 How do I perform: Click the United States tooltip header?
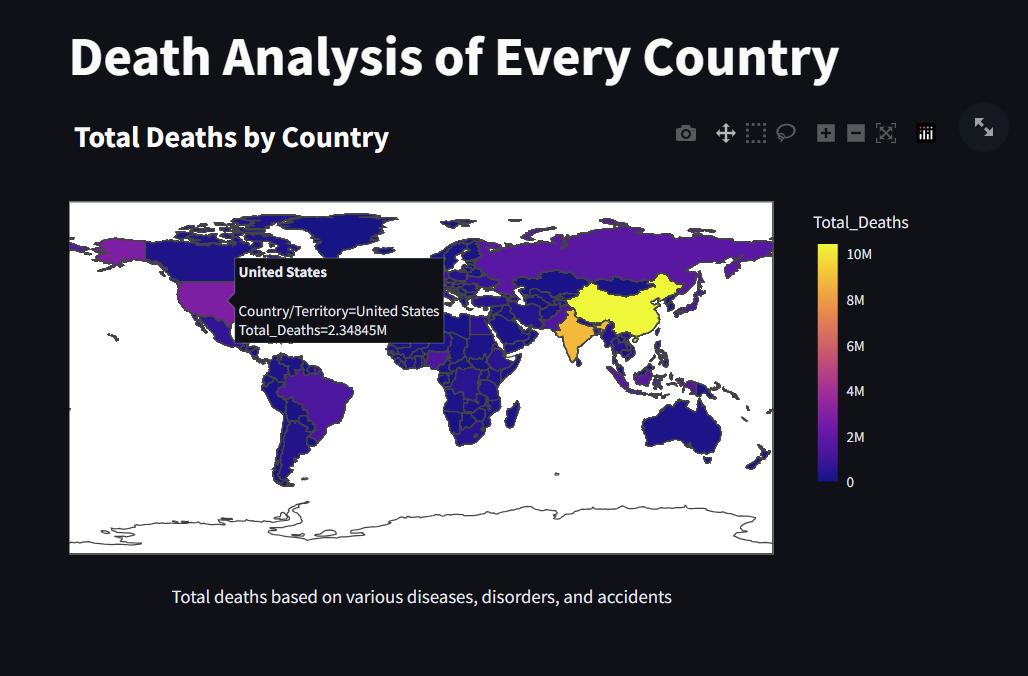click(283, 272)
